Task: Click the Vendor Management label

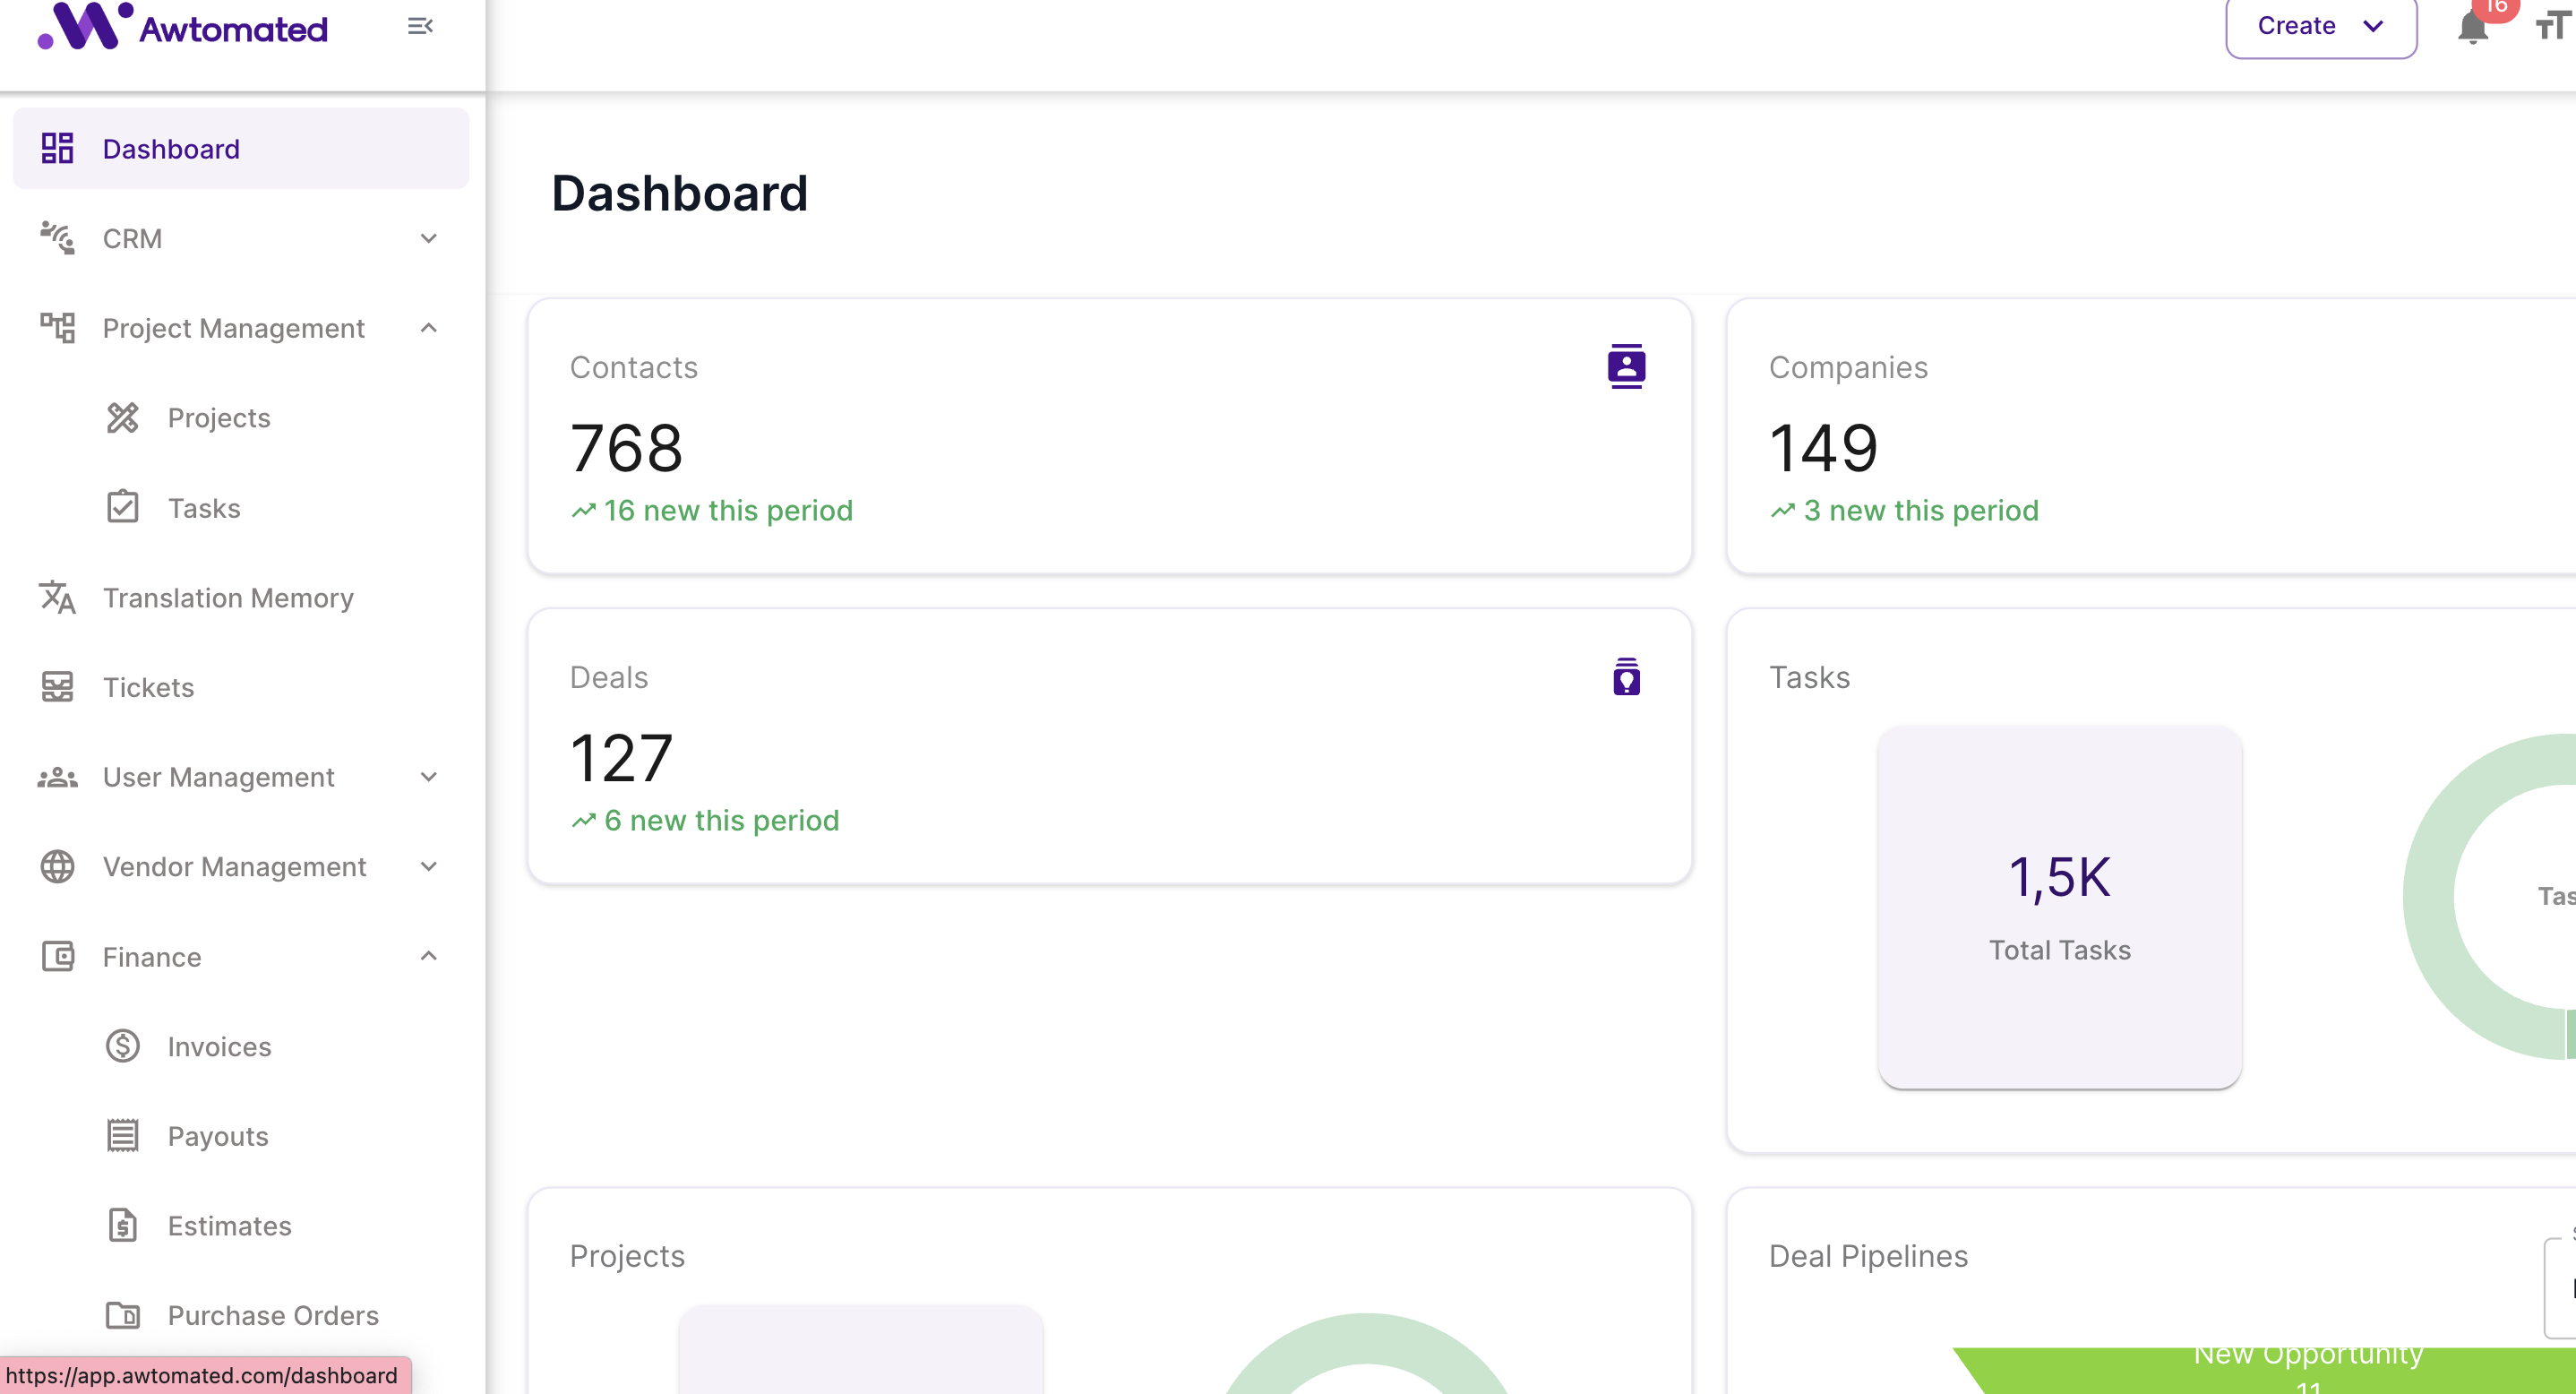Action: pyautogui.click(x=234, y=866)
